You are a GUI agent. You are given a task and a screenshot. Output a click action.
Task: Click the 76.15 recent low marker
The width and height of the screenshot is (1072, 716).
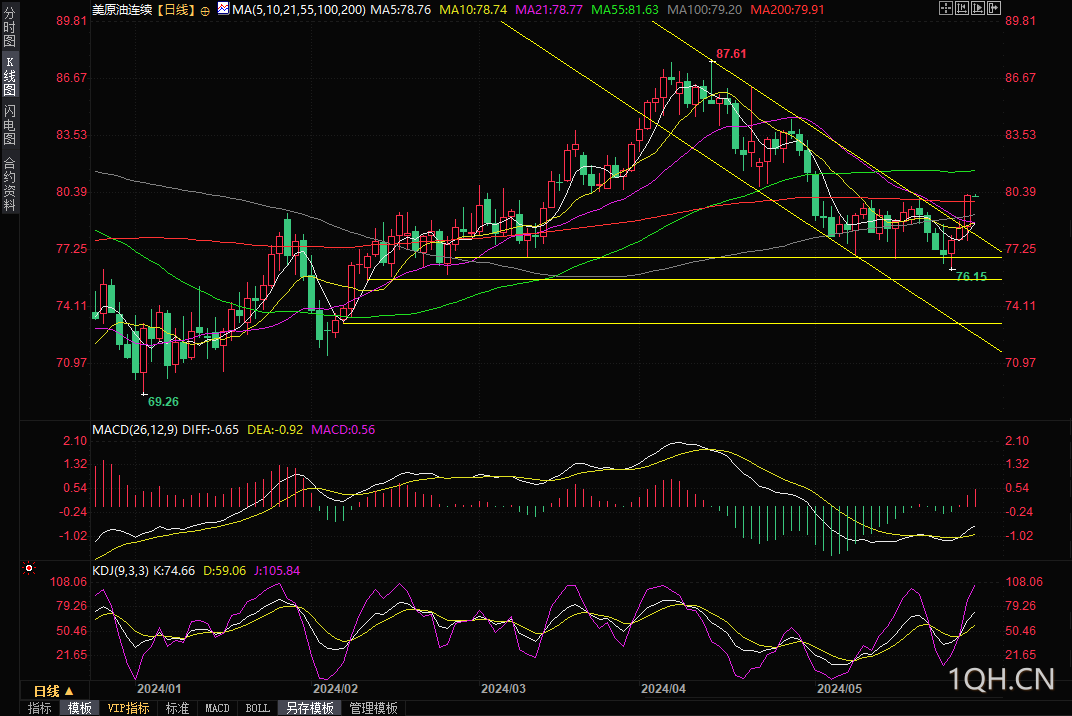tap(972, 276)
